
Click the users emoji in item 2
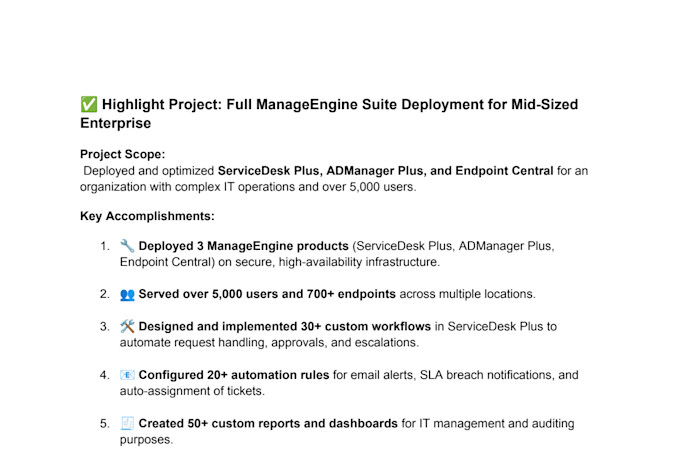click(x=127, y=294)
